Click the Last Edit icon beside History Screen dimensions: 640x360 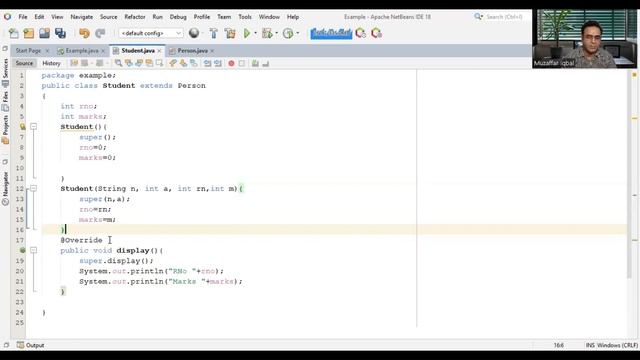(x=74, y=63)
